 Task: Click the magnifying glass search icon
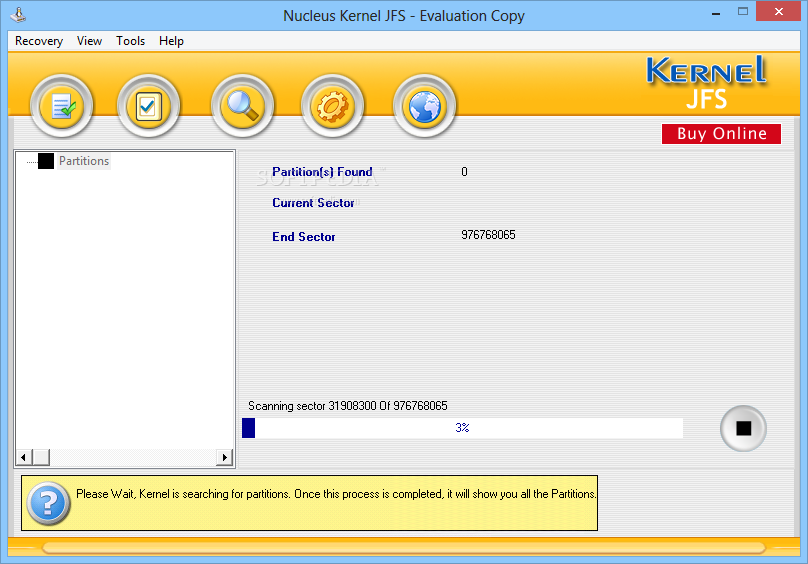242,106
